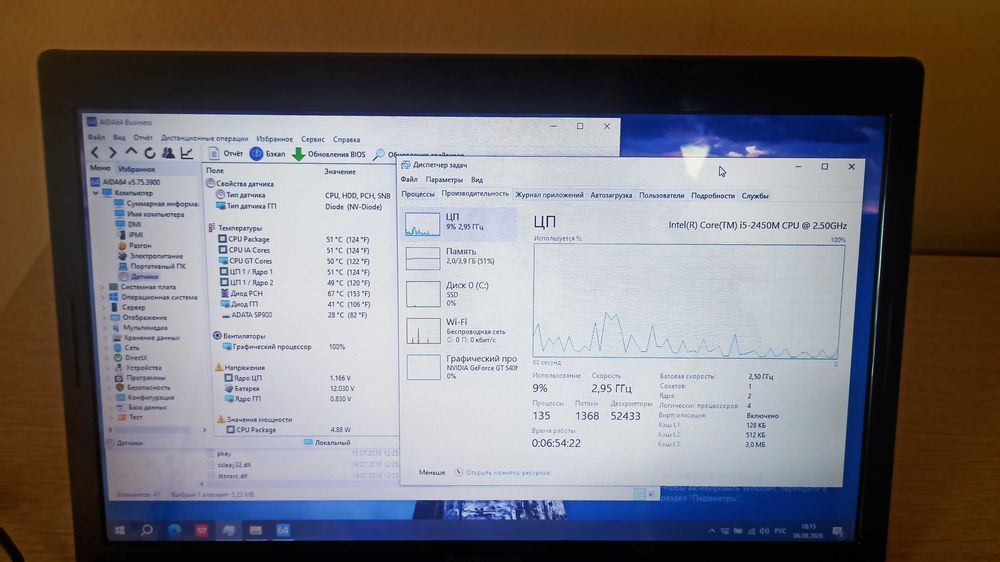1000x562 pixels.
Task: Switch to Журнал приложений tab
Action: tap(549, 195)
